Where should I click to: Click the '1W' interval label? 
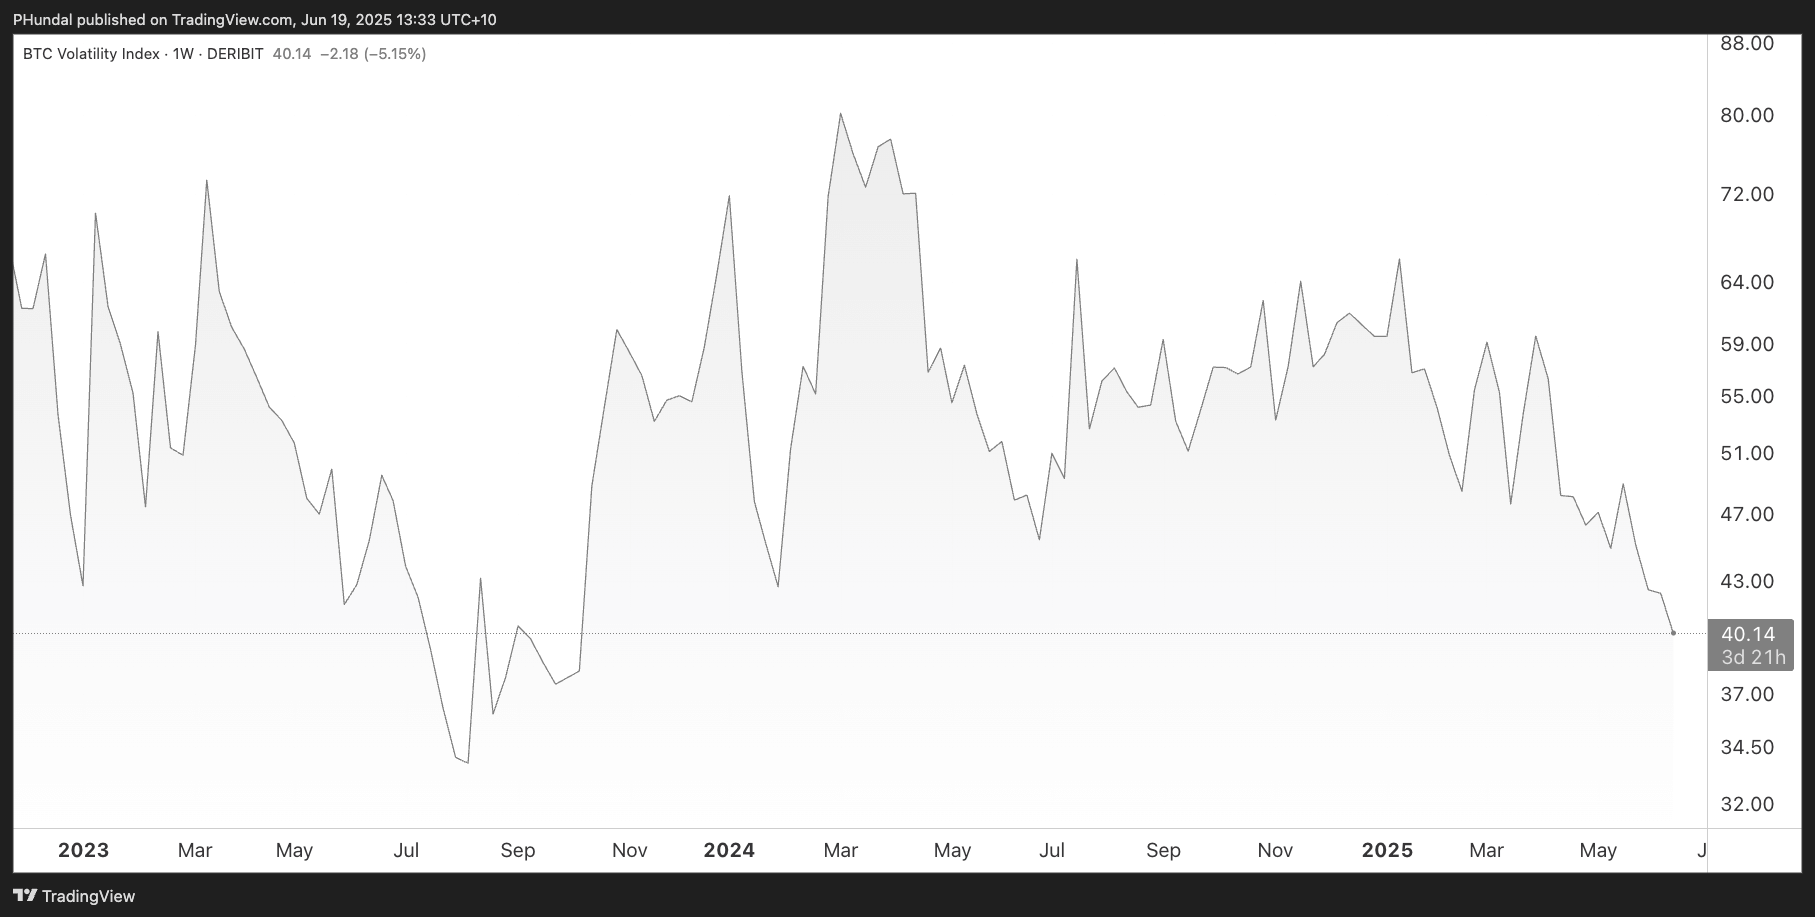tap(183, 54)
